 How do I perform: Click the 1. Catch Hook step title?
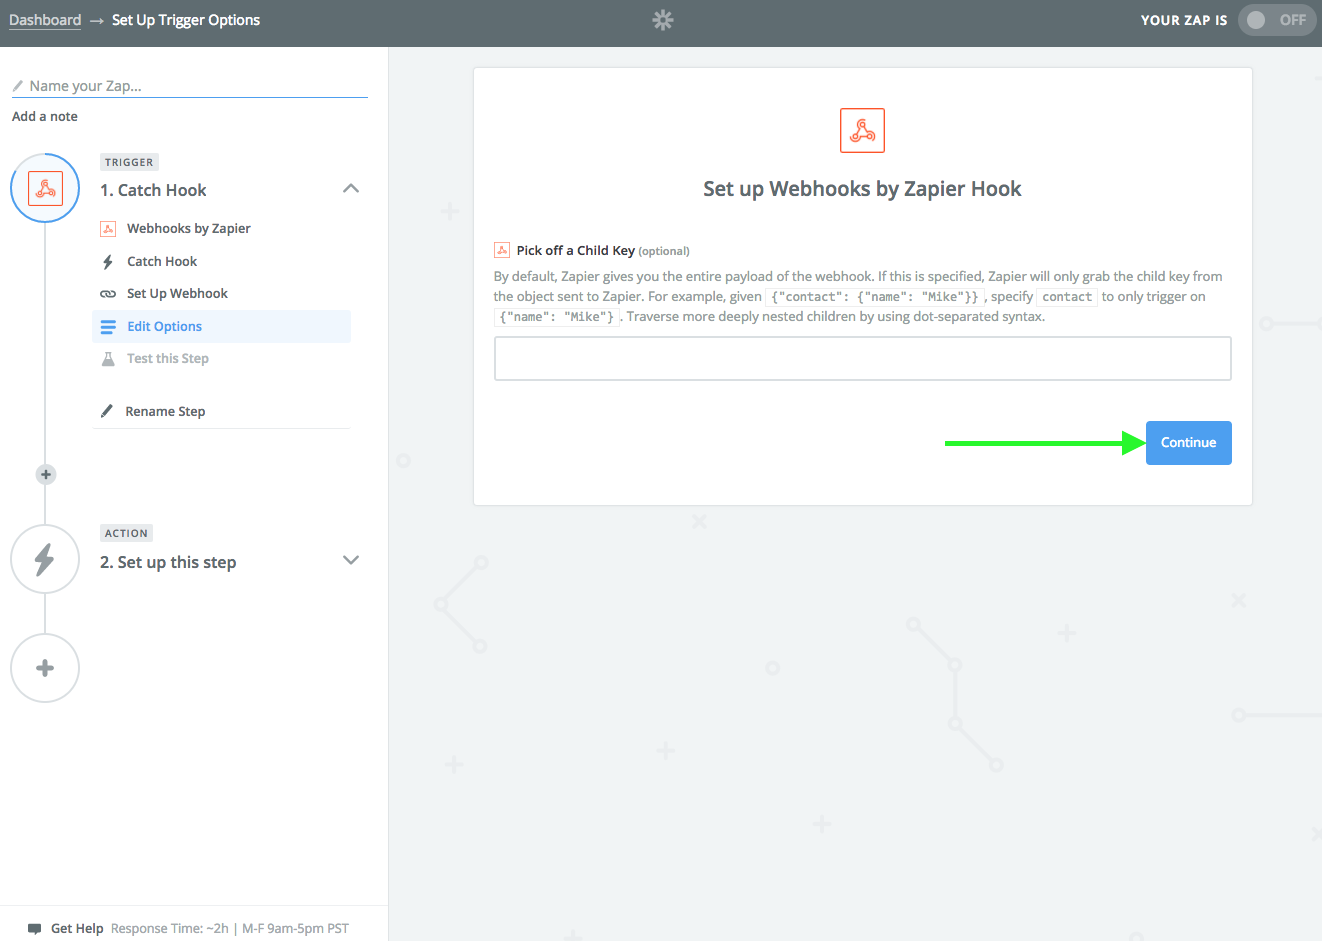[x=153, y=190]
